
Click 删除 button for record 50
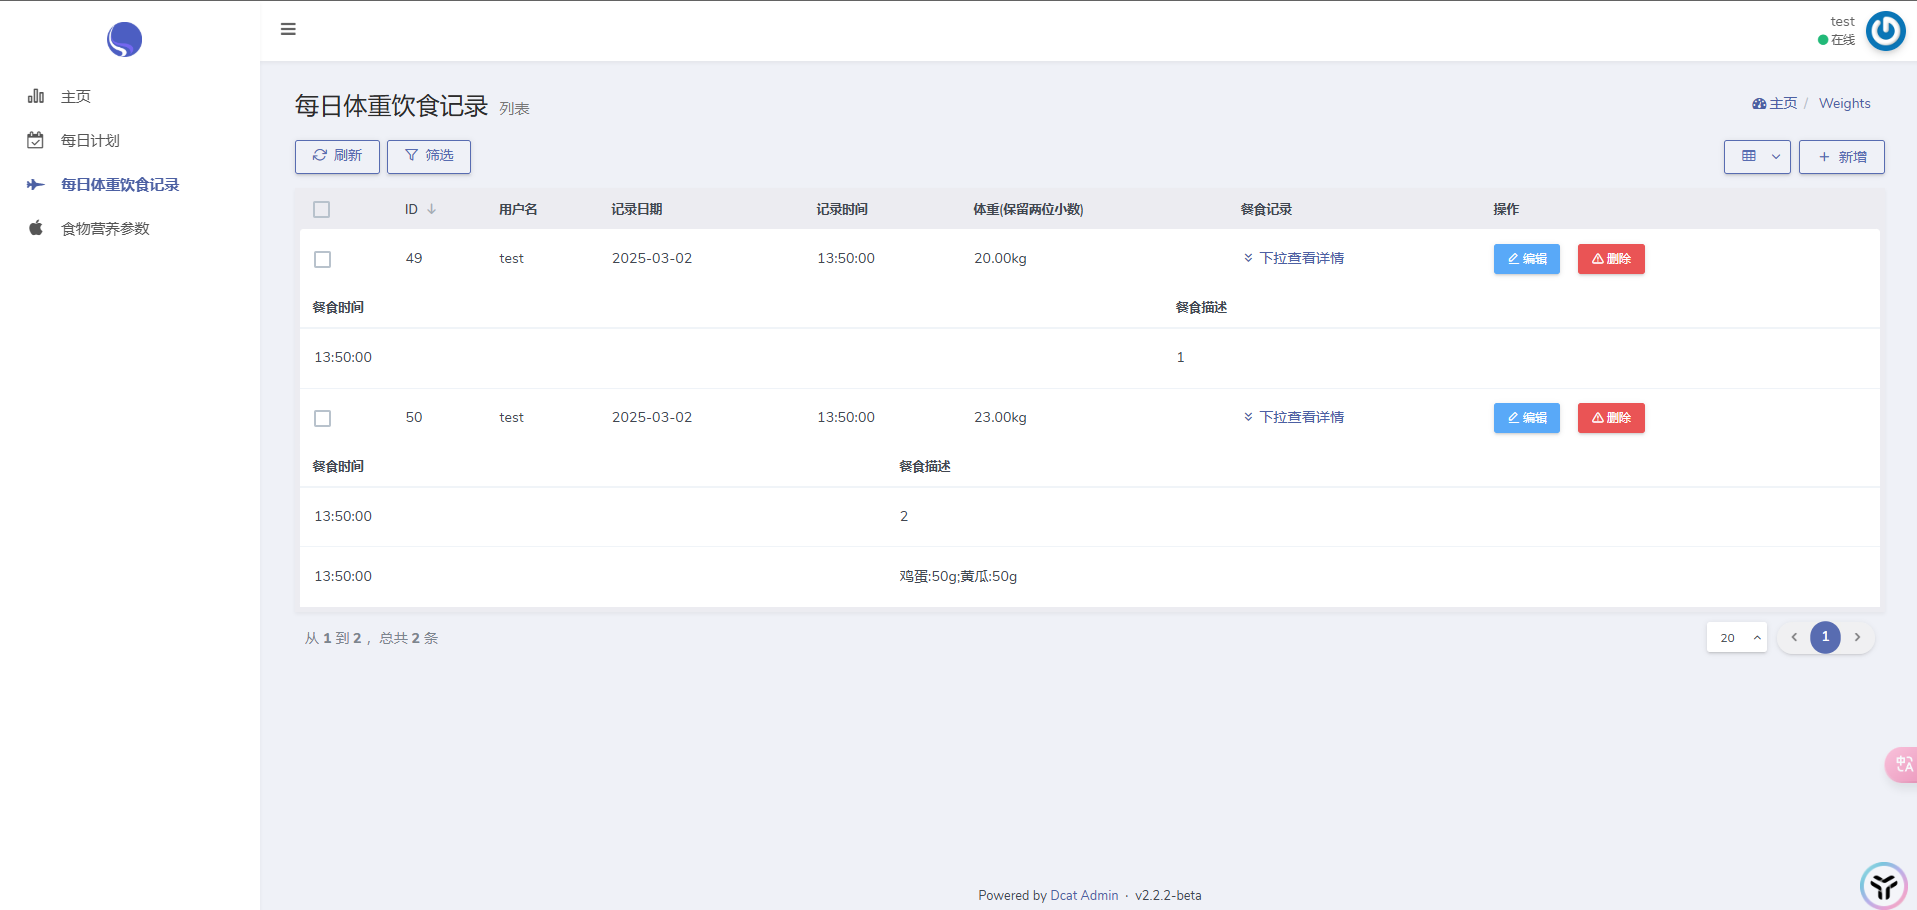1611,418
